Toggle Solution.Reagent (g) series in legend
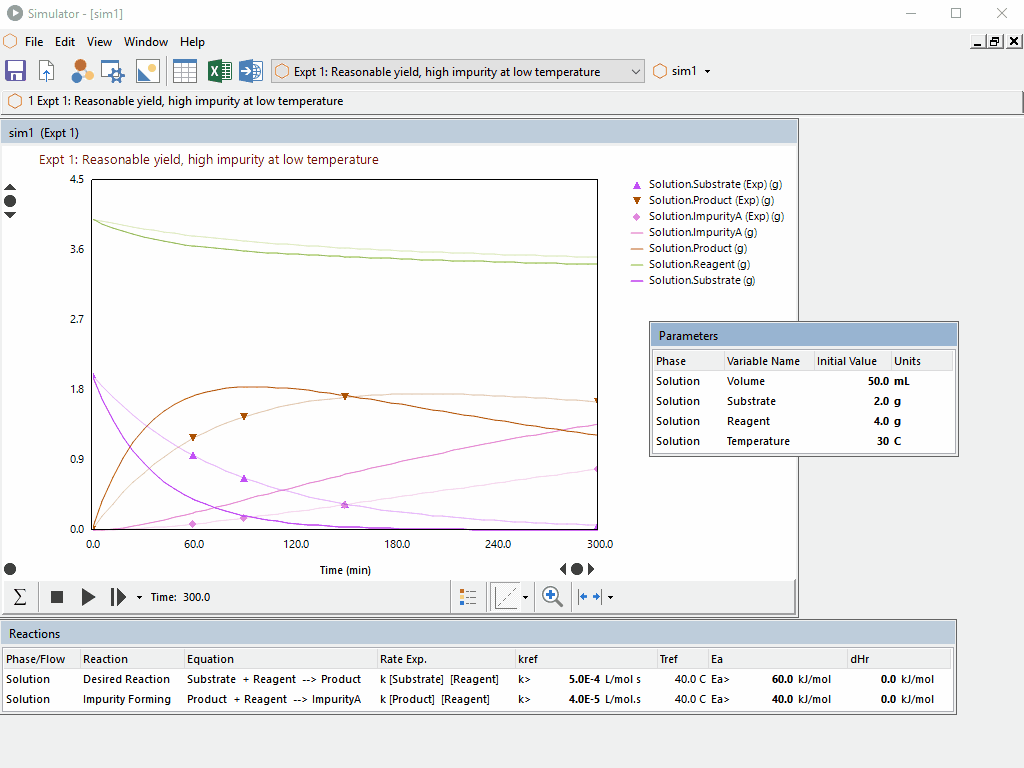The height and width of the screenshot is (768, 1024). click(x=699, y=264)
